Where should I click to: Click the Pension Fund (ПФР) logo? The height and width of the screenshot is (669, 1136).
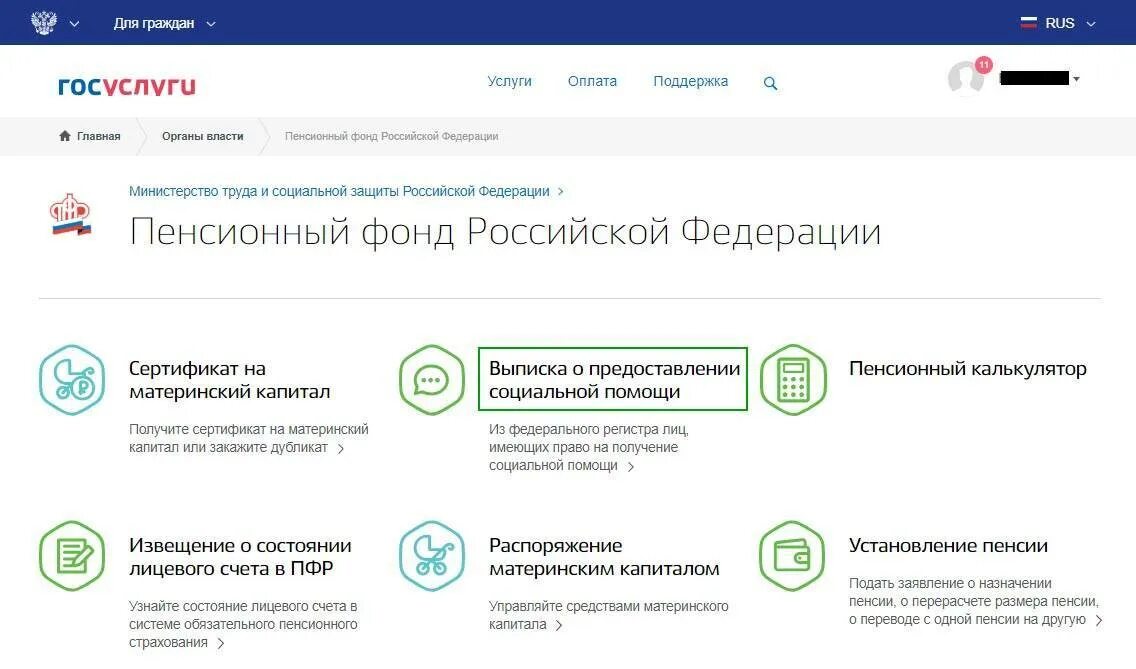coord(70,215)
